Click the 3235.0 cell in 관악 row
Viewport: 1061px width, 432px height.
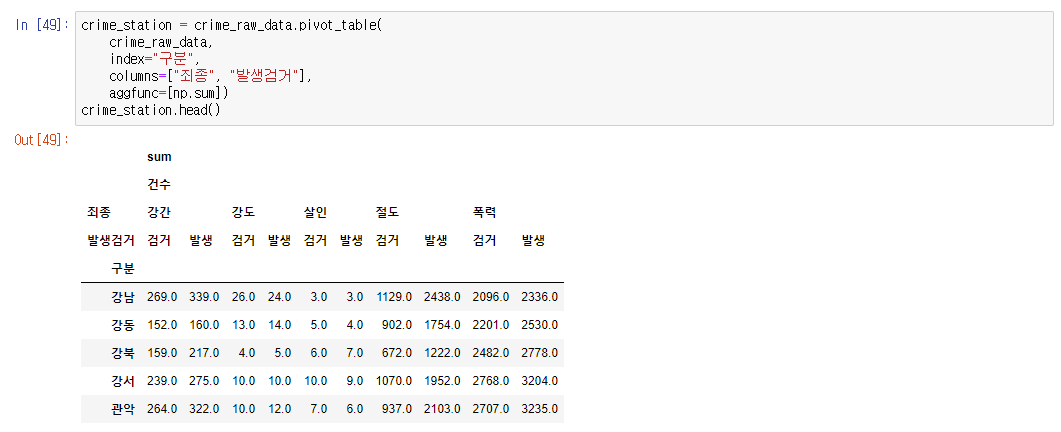539,409
